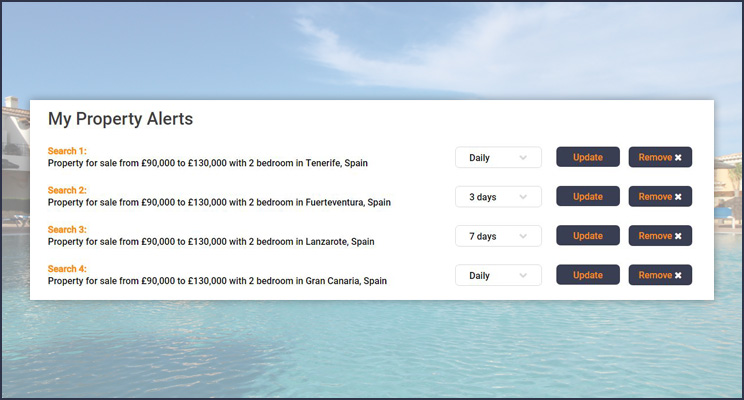Select the Search 4: label
Viewport: 744px width, 400px height.
coord(67,269)
